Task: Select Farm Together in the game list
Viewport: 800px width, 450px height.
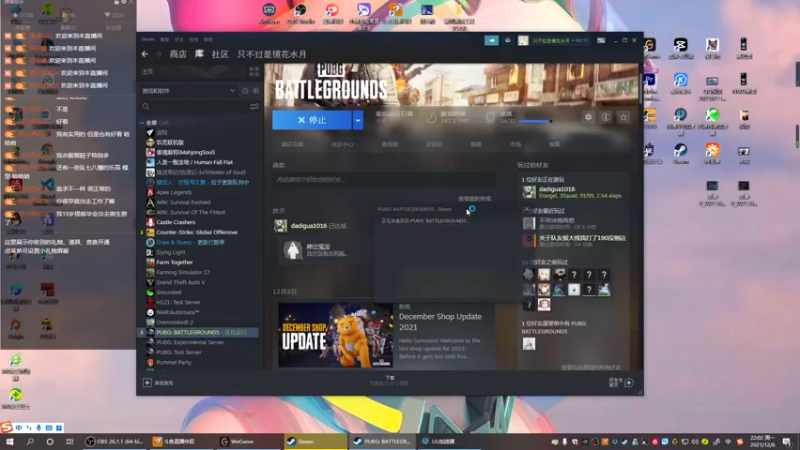Action: [174, 262]
